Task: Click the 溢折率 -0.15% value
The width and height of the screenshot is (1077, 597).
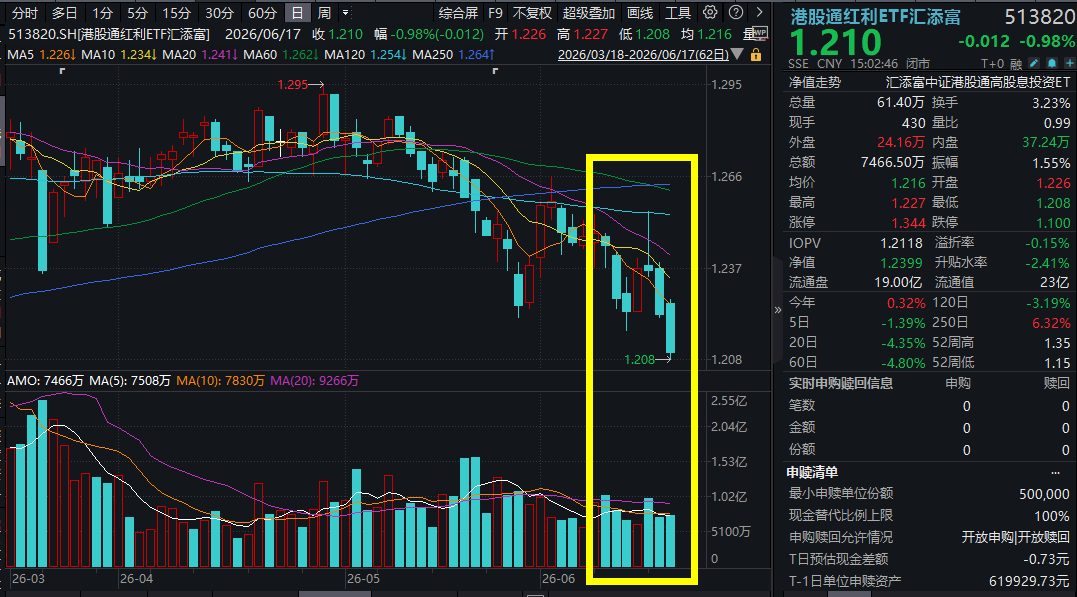Action: (x=1047, y=243)
